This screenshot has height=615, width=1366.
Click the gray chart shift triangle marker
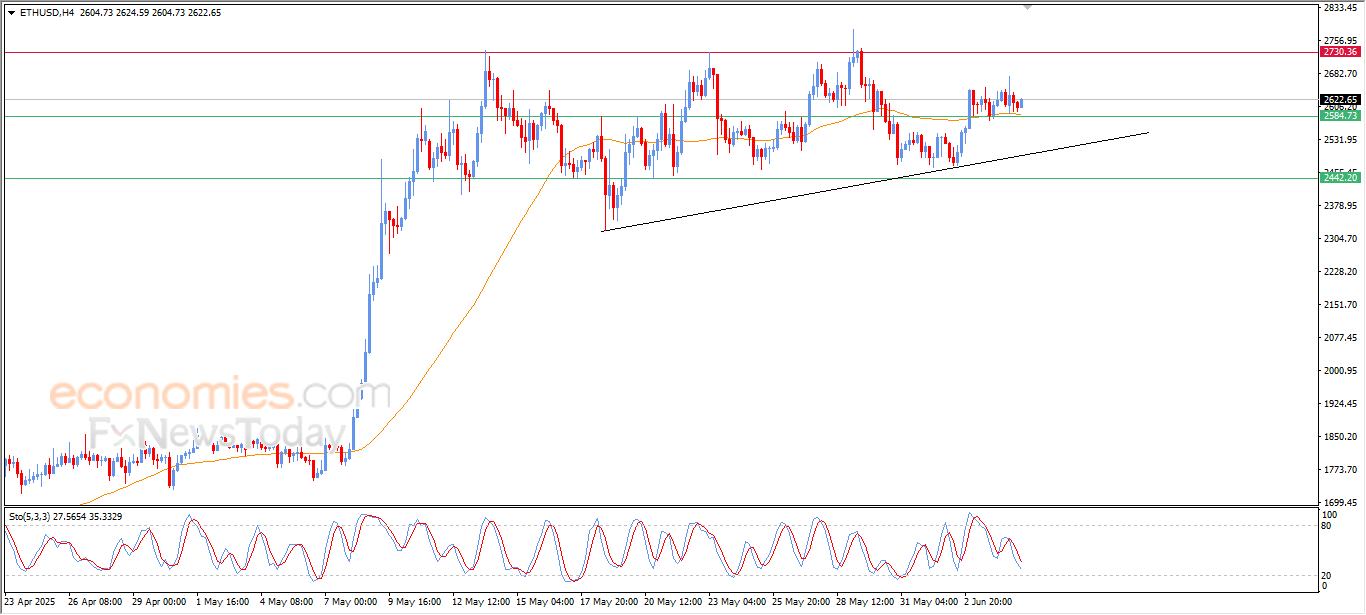1027,8
